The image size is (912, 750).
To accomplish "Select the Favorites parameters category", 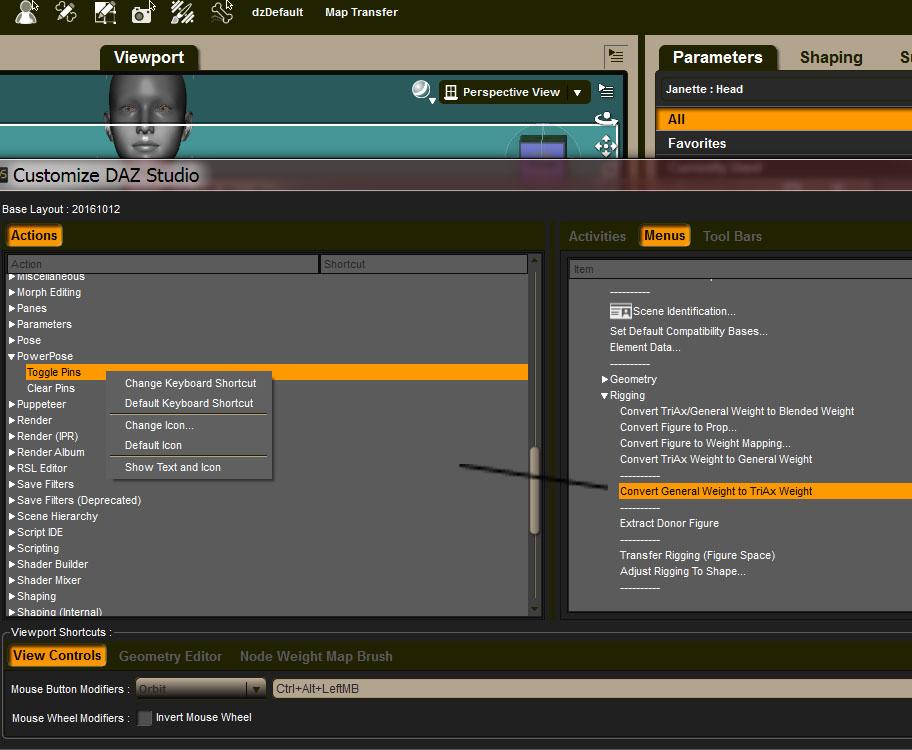I will pyautogui.click(x=783, y=143).
